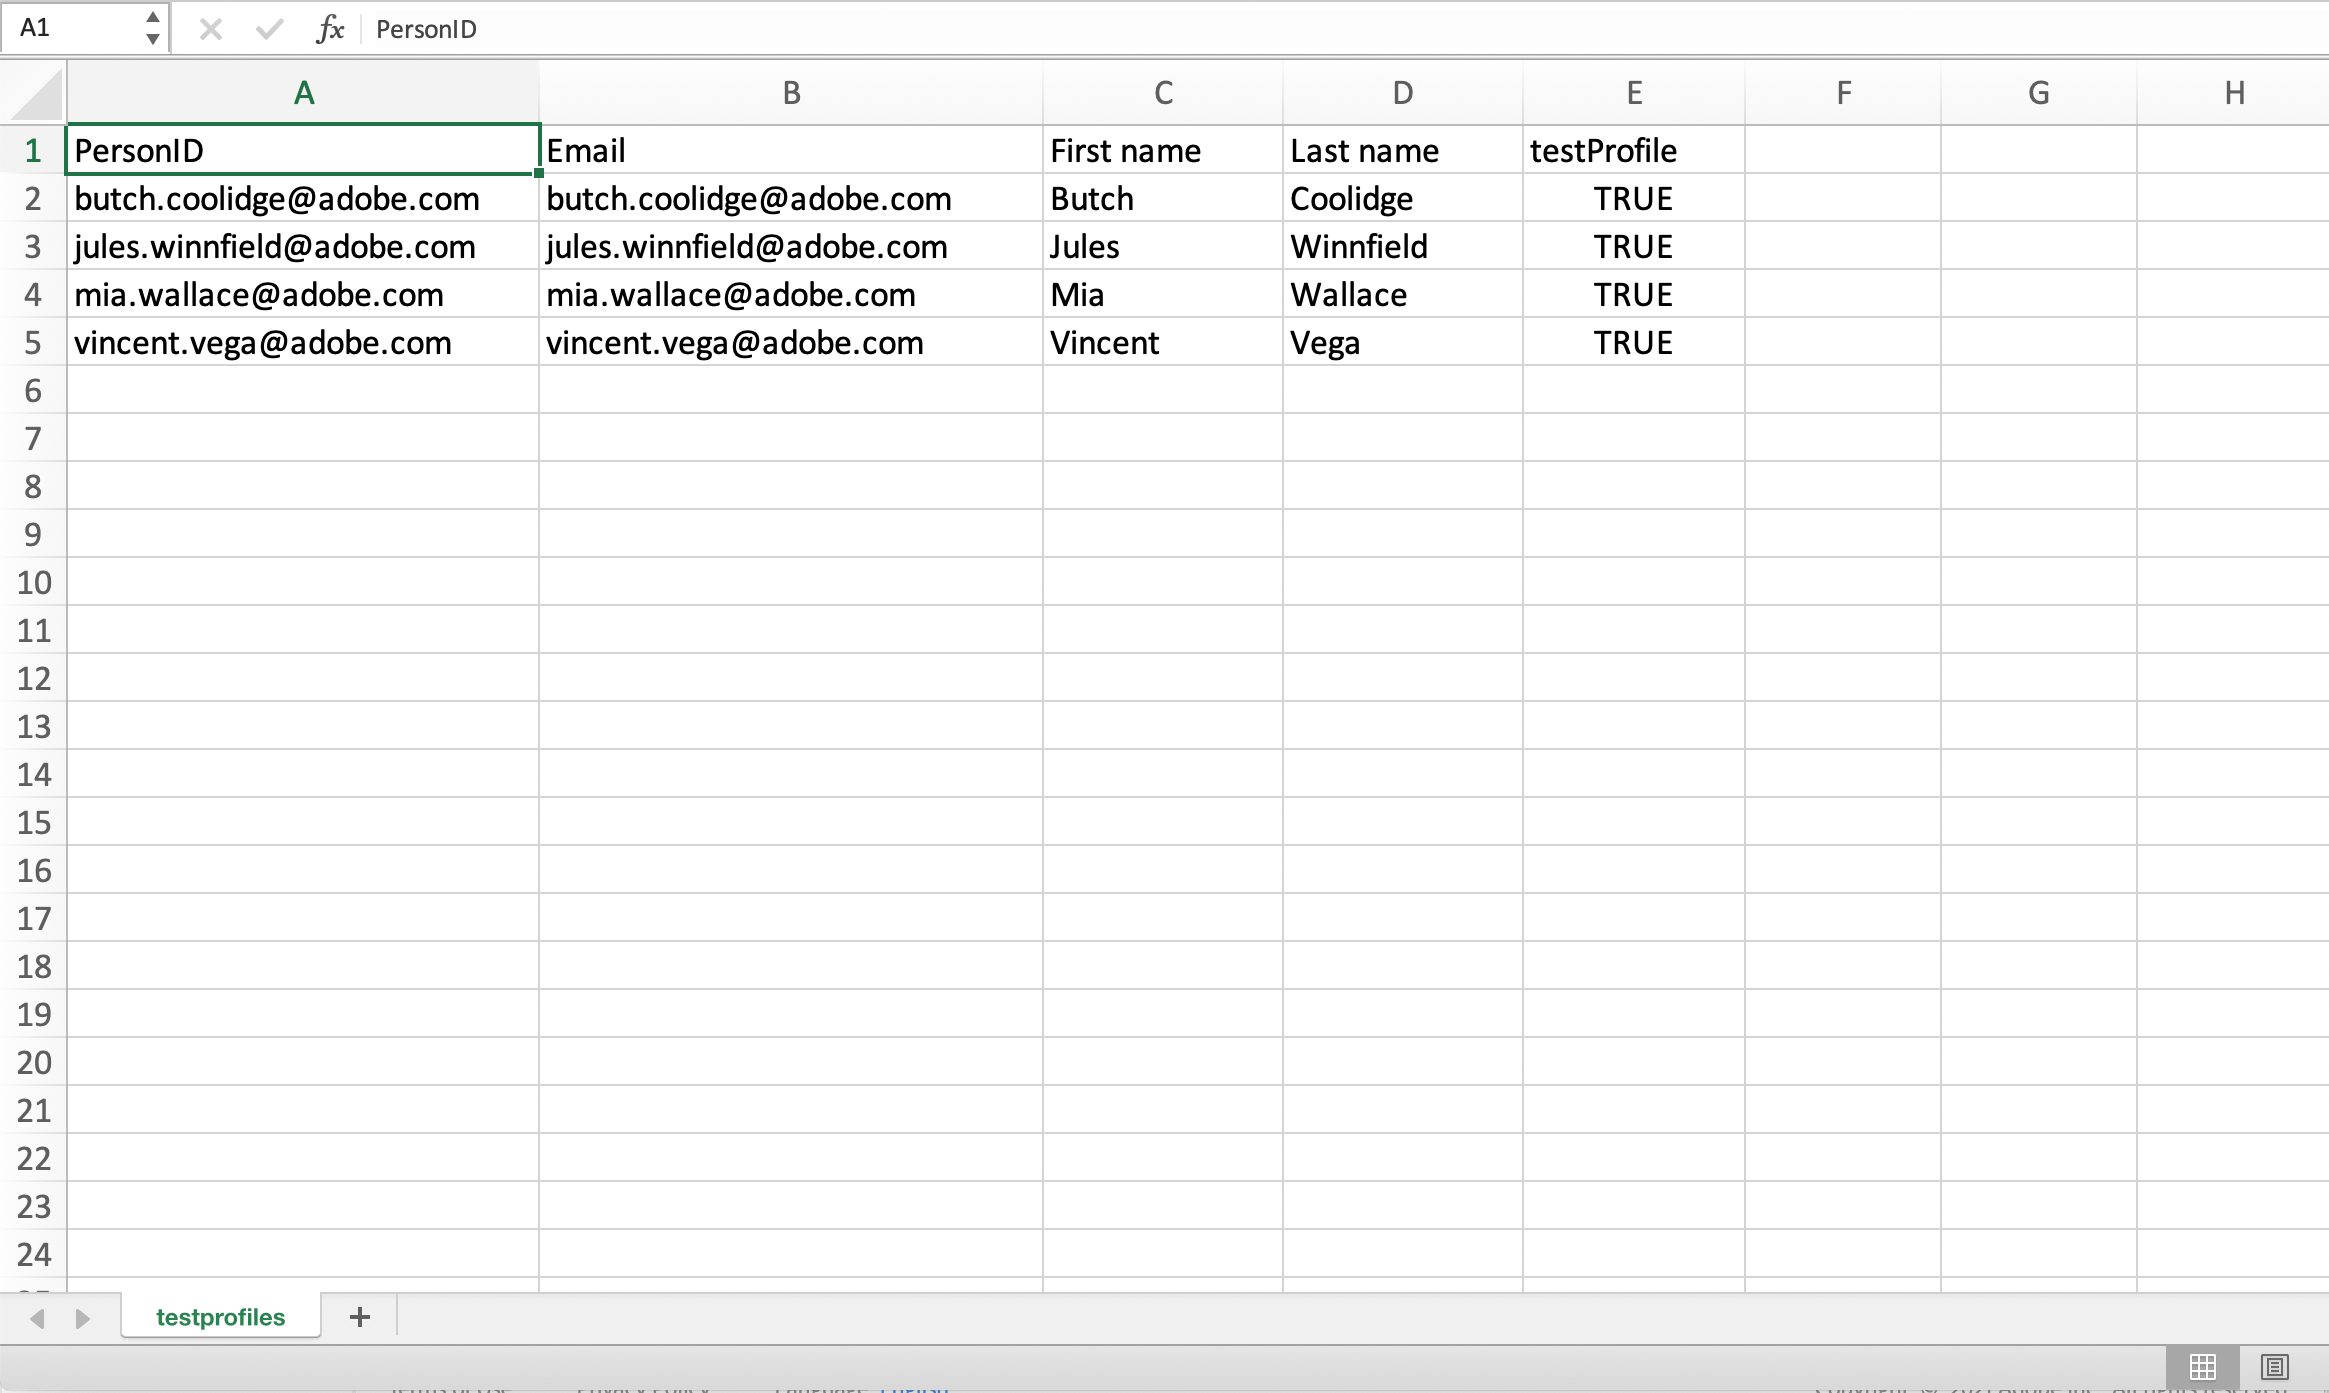Click the cancel entry X icon
The width and height of the screenshot is (2329, 1393).
click(x=210, y=29)
